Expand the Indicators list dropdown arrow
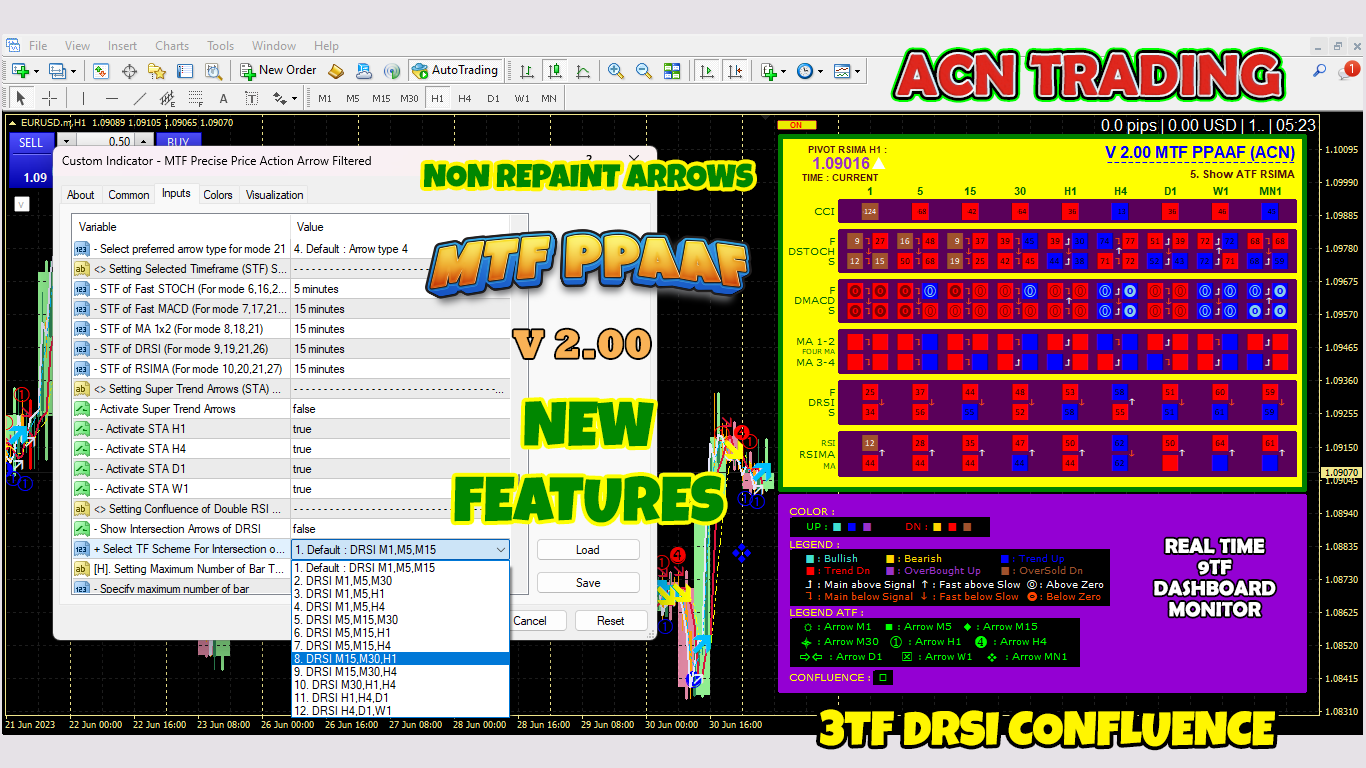The height and width of the screenshot is (768, 1366). [x=784, y=71]
